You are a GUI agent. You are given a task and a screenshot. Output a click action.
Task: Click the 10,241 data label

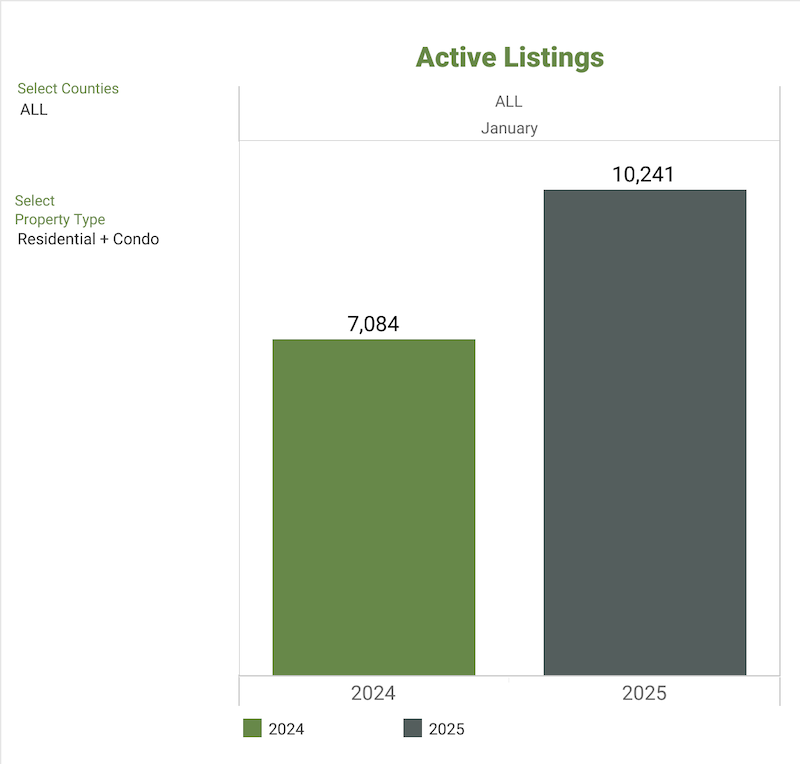(x=643, y=175)
